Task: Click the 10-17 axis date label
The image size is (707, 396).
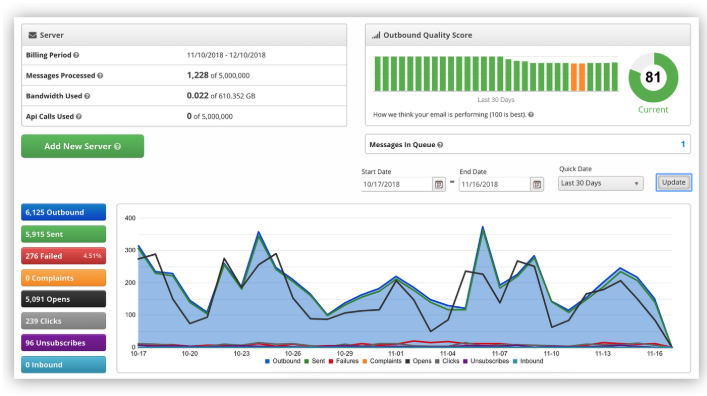Action: [138, 354]
